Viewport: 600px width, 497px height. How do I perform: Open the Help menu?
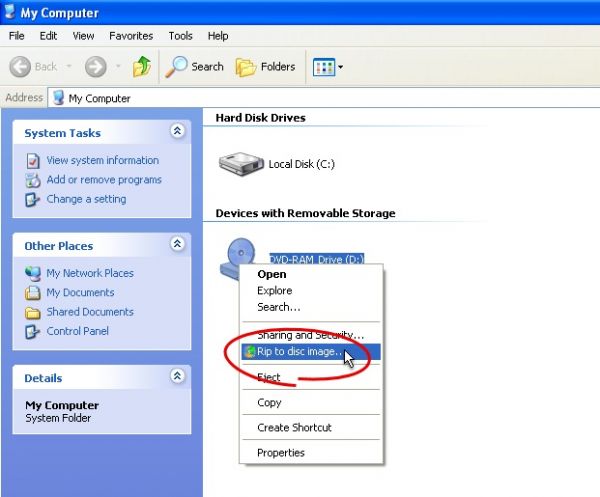218,36
